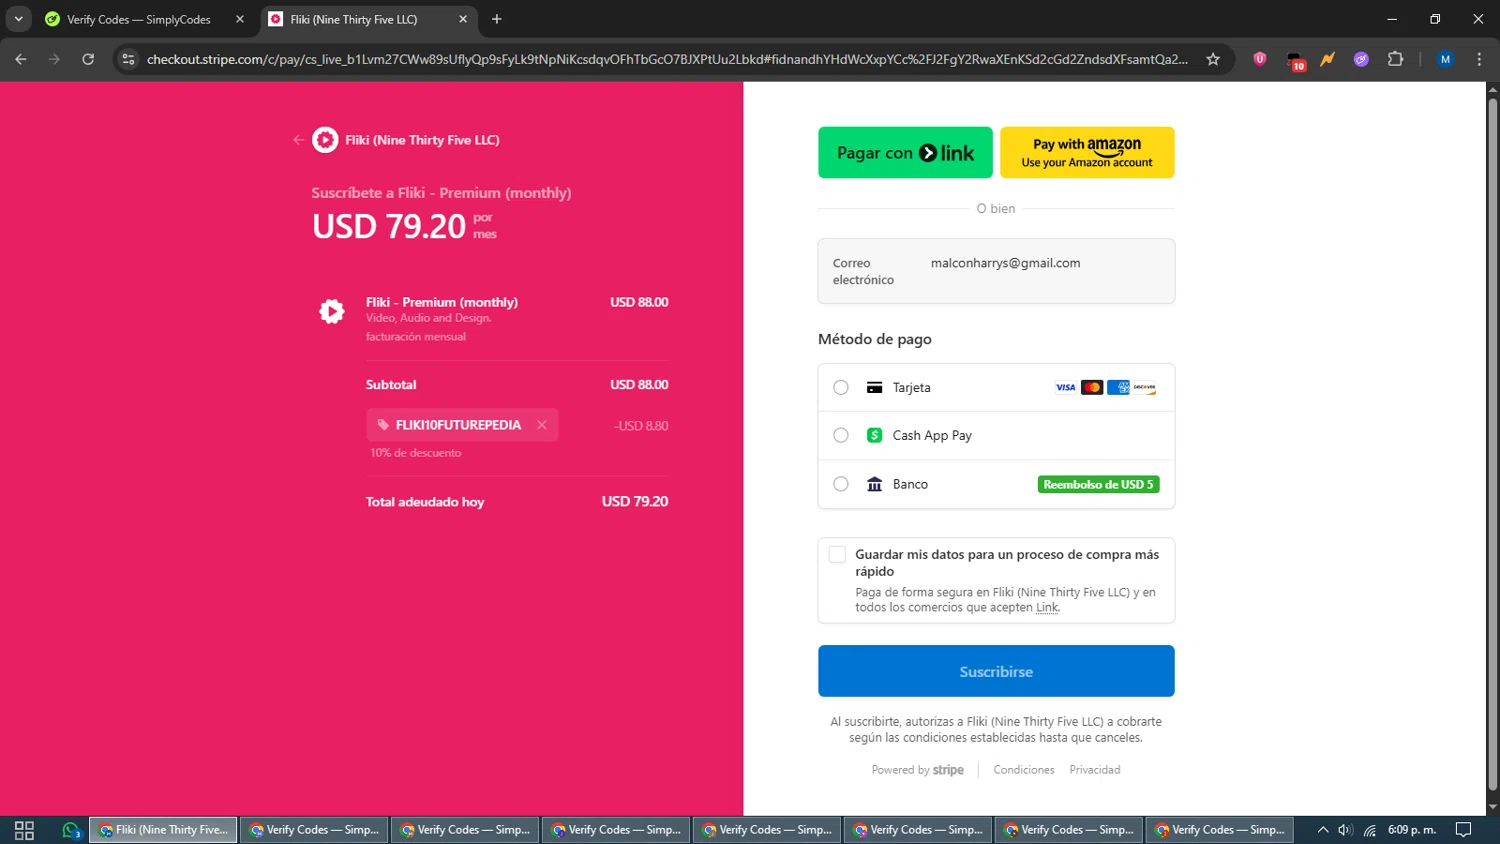Screen dimensions: 1500x844
Task: Click the blue Suscribirse button
Action: click(996, 671)
